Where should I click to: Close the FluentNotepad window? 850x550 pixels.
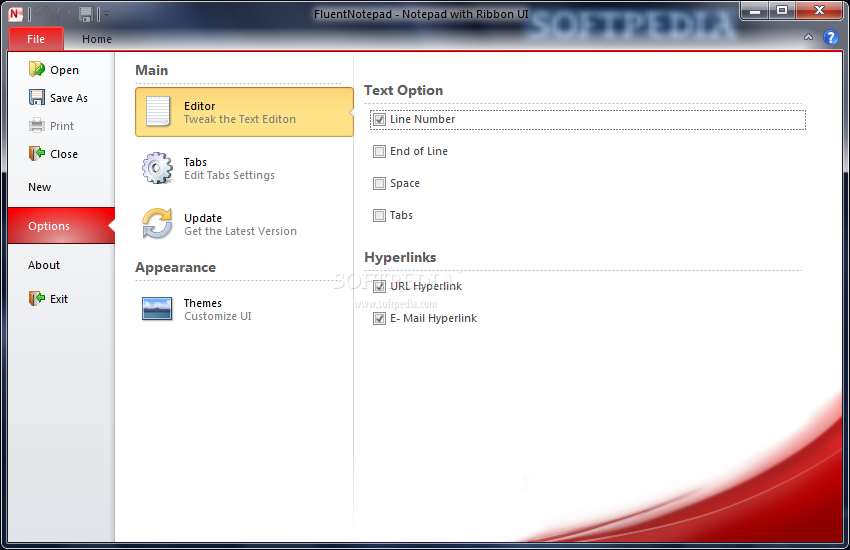(820, 10)
